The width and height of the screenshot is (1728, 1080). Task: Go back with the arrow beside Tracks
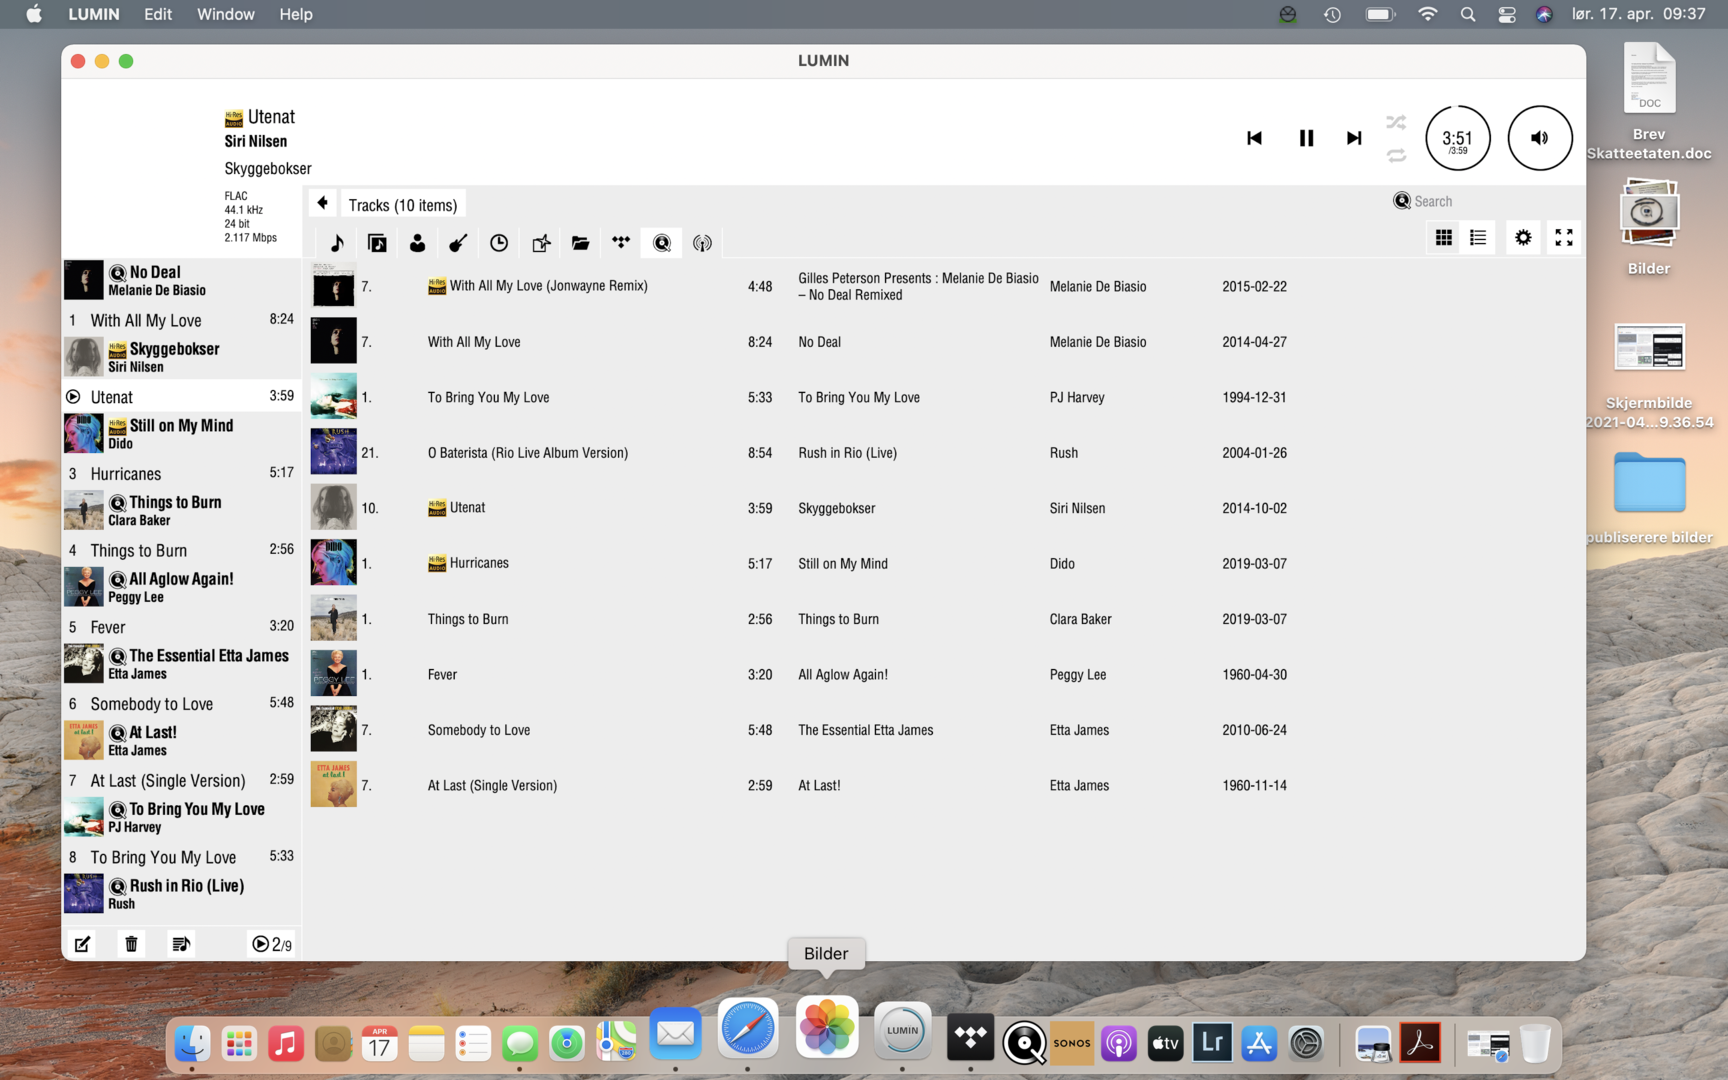point(322,204)
